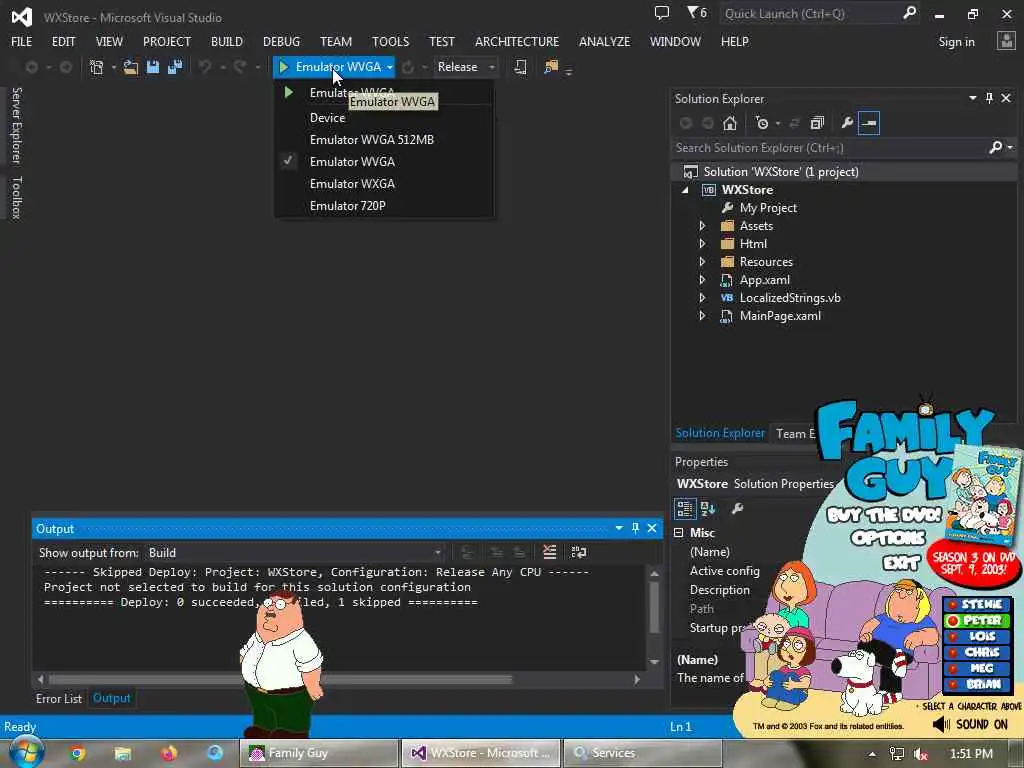Image resolution: width=1024 pixels, height=768 pixels.
Task: Open the notifications flag icon
Action: point(697,12)
